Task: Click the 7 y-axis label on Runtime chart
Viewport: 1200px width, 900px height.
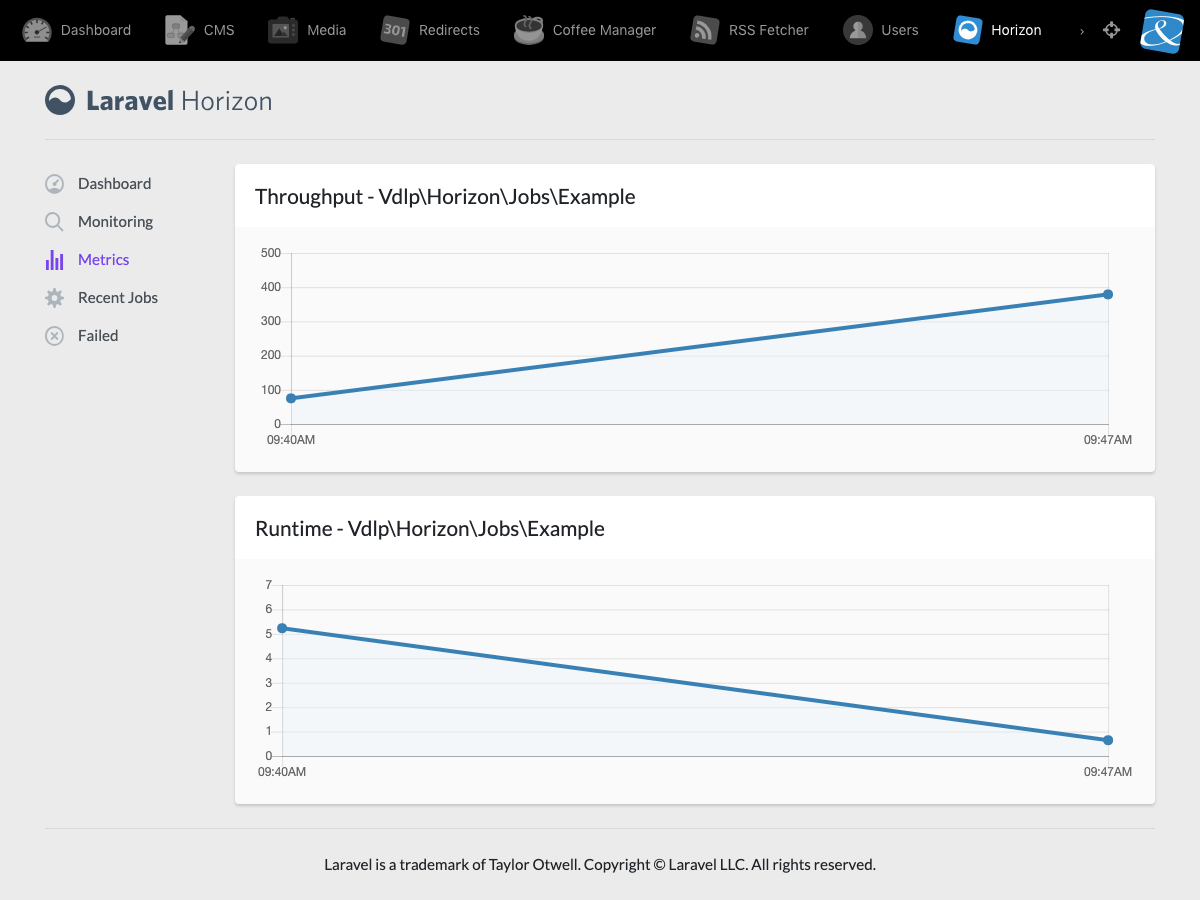Action: [268, 585]
